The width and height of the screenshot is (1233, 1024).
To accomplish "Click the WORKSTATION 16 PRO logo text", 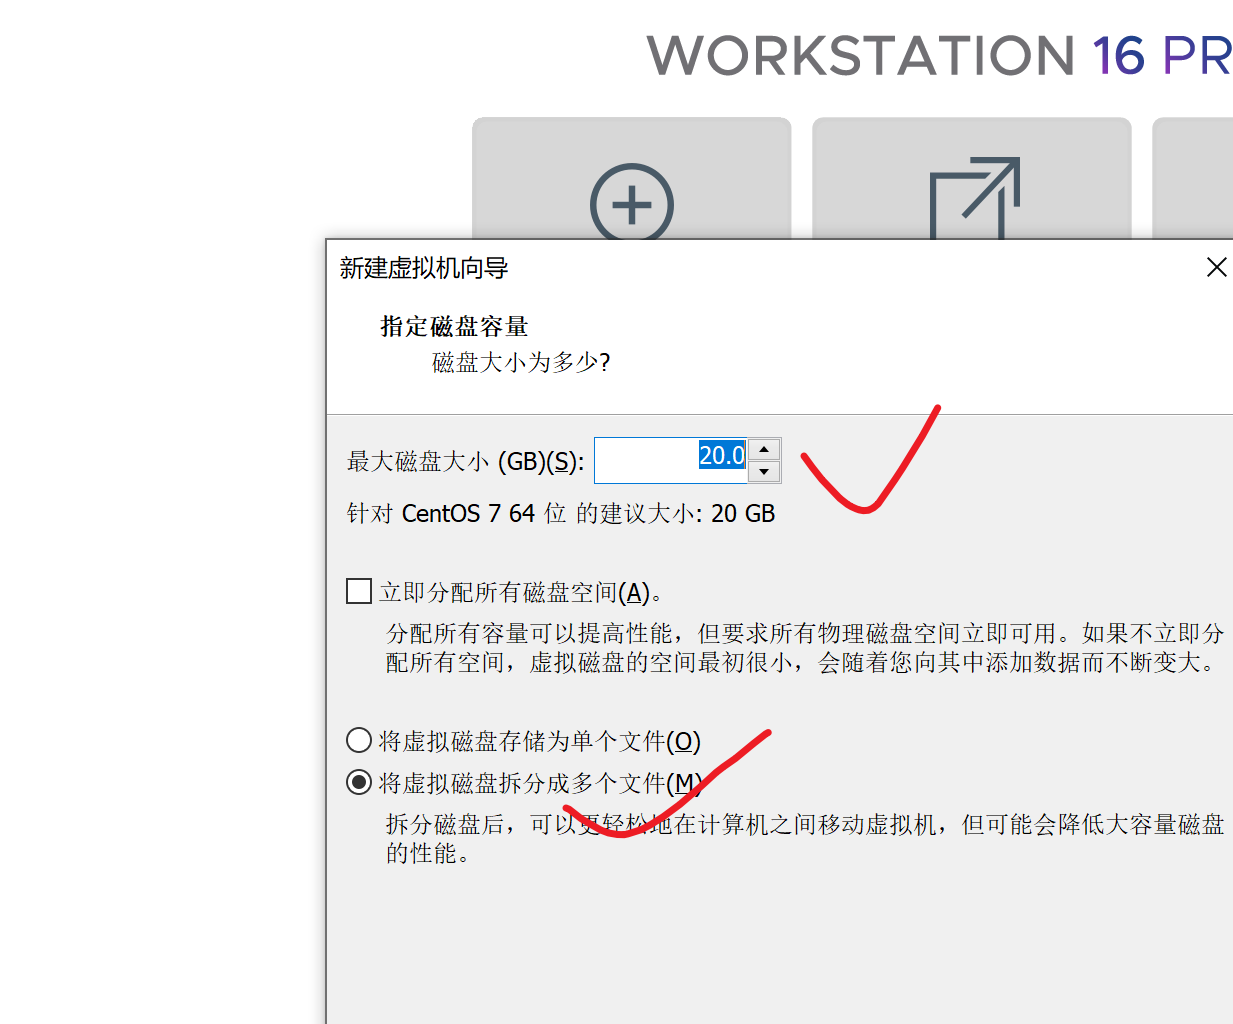I will 940,55.
